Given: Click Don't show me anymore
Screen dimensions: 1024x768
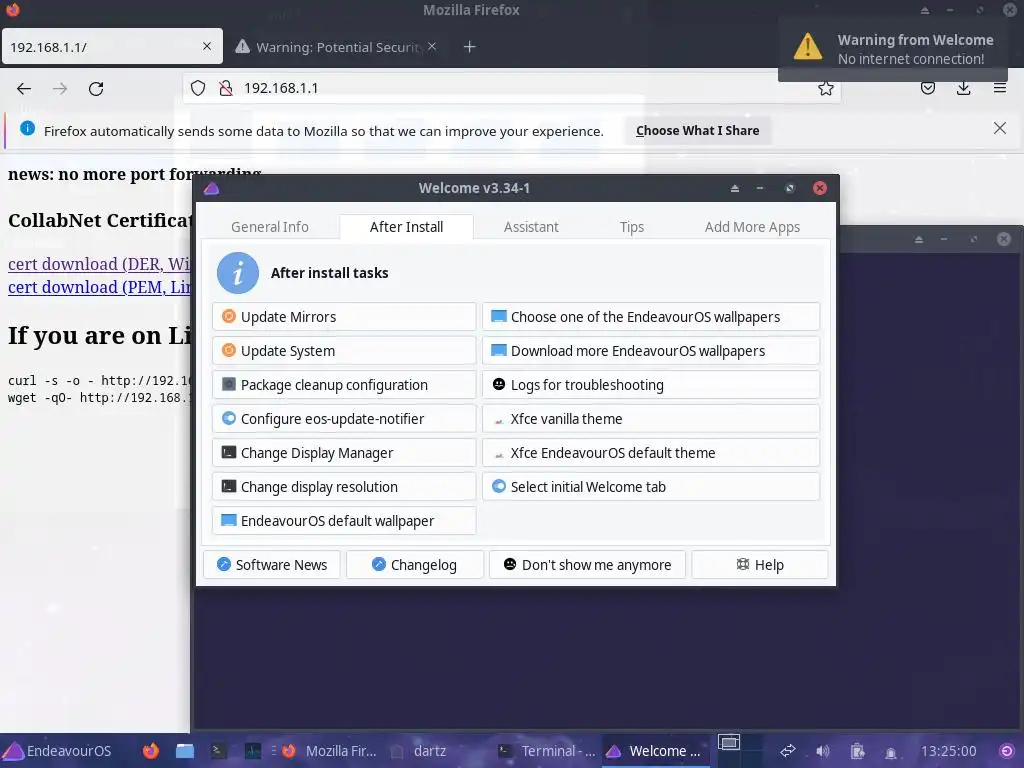Looking at the screenshot, I should tap(587, 565).
